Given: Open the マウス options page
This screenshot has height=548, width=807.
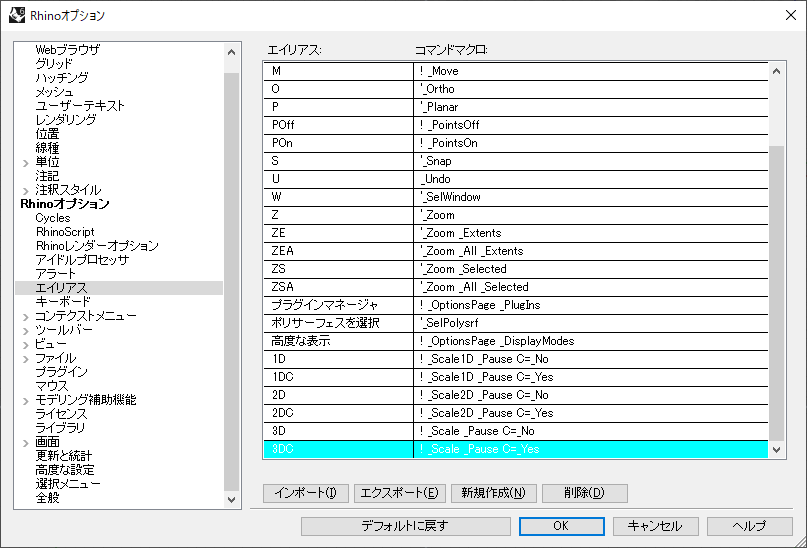Looking at the screenshot, I should tap(51, 385).
